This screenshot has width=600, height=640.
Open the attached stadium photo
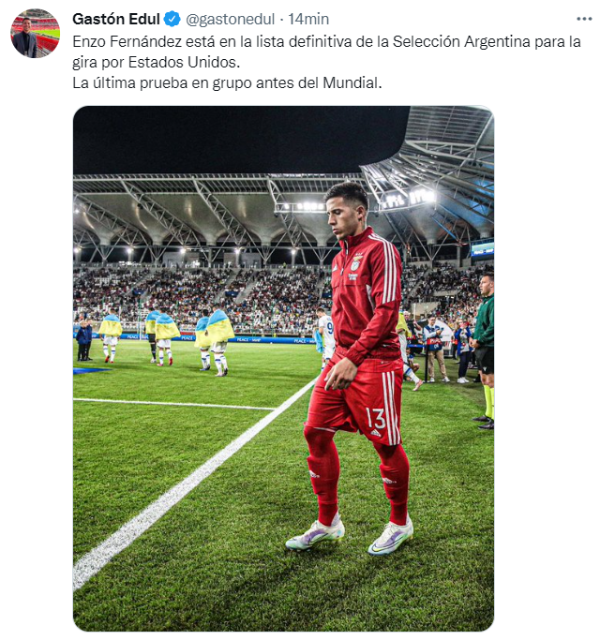pyautogui.click(x=283, y=369)
